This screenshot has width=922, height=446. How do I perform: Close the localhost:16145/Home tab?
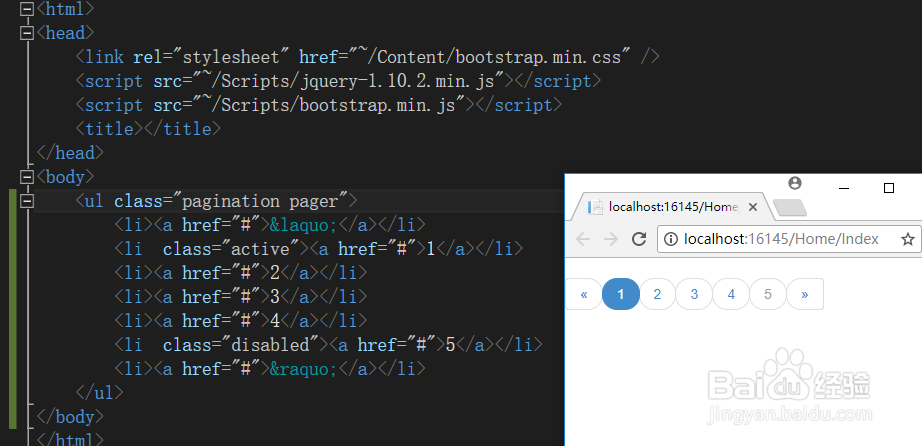(x=753, y=207)
